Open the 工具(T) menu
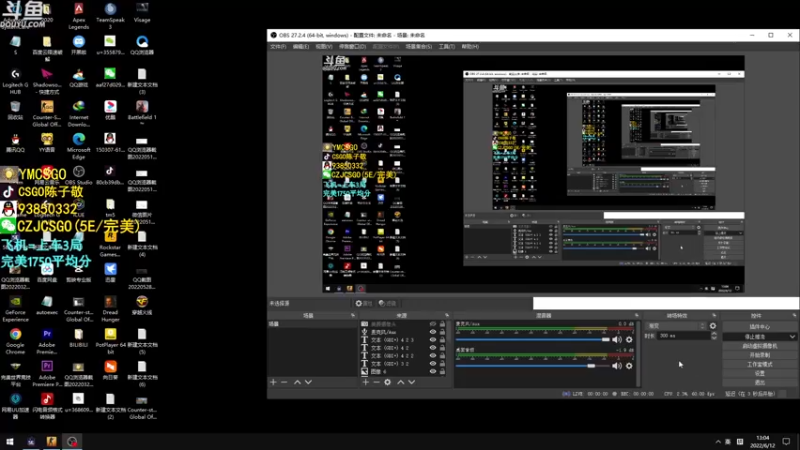This screenshot has width=800, height=450. click(446, 46)
